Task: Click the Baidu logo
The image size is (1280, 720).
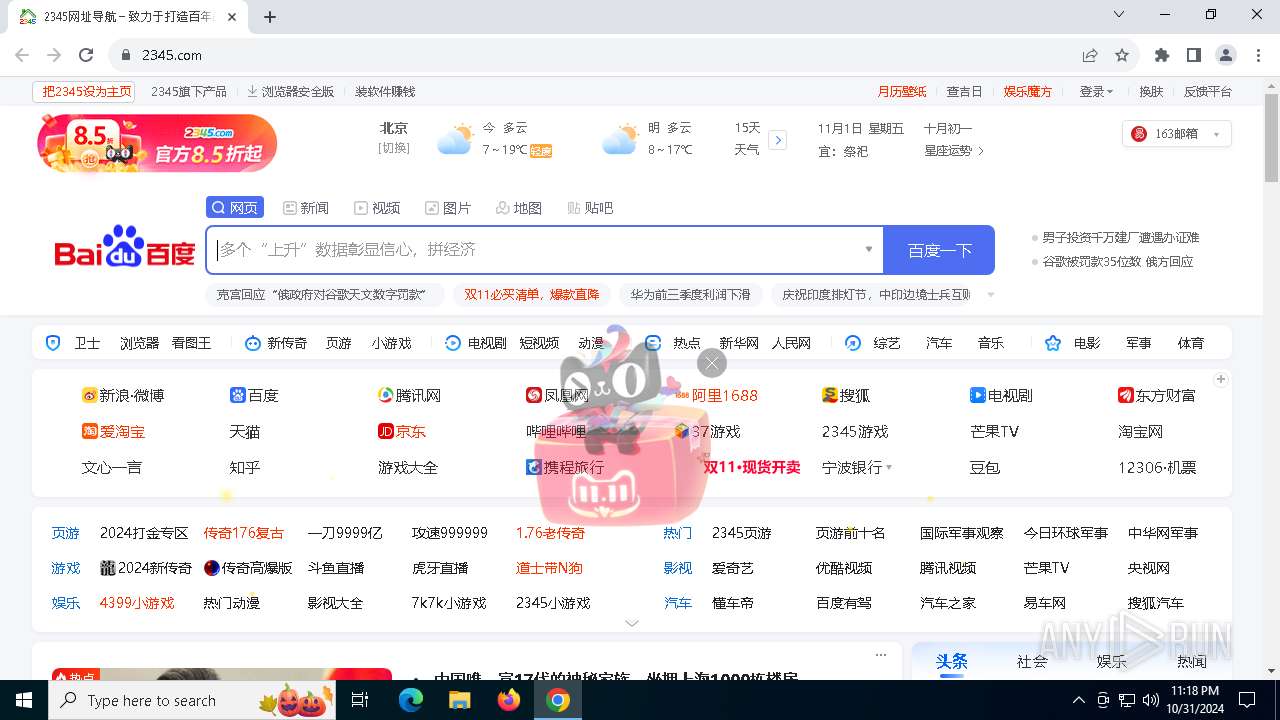Action: coord(125,247)
